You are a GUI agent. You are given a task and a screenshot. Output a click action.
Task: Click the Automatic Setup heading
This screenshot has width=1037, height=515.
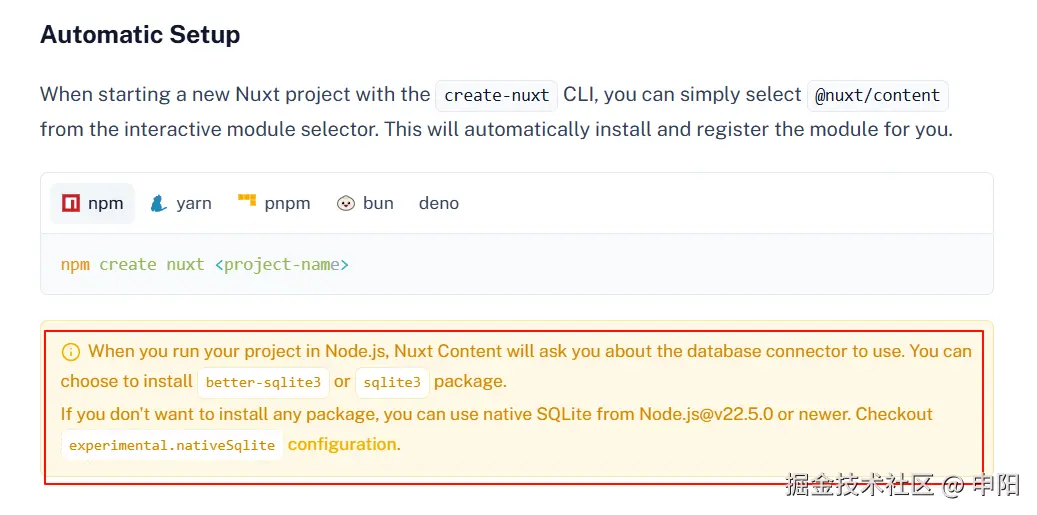click(140, 35)
